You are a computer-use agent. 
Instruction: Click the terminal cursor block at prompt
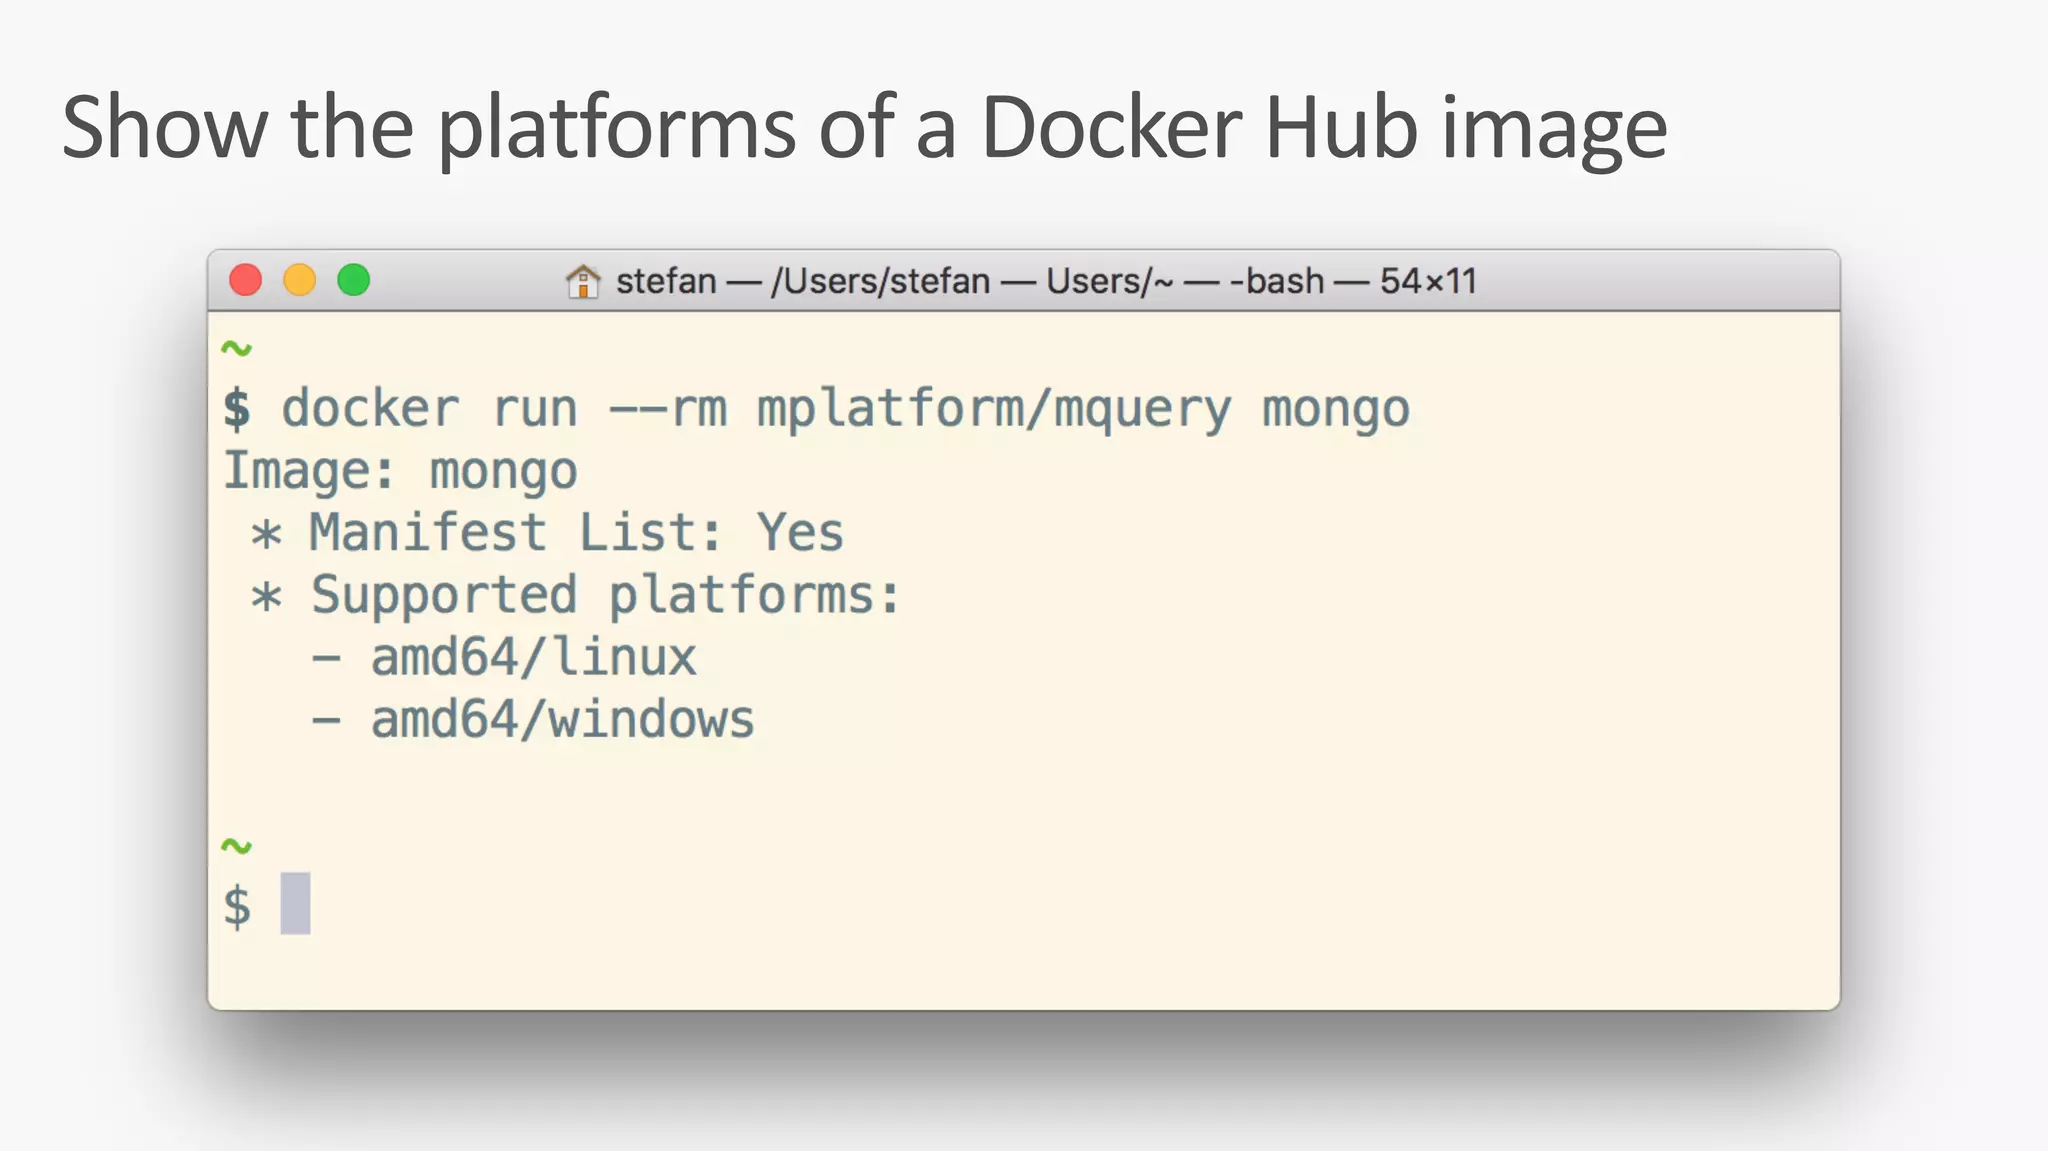click(295, 904)
